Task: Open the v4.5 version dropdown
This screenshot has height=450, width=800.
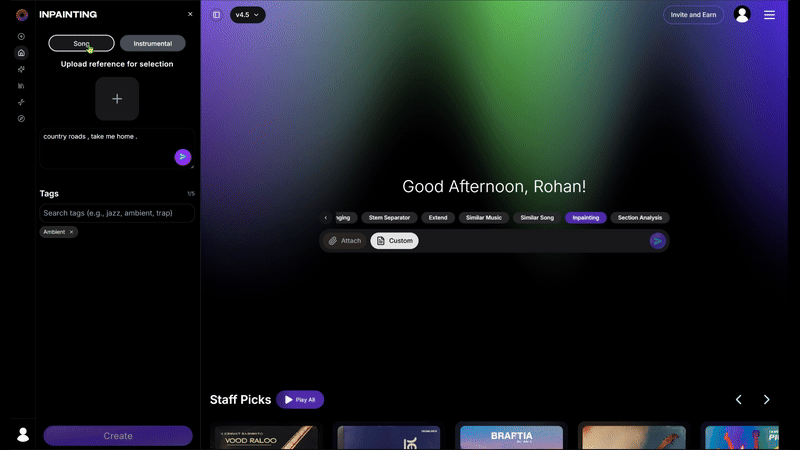Action: click(x=247, y=15)
